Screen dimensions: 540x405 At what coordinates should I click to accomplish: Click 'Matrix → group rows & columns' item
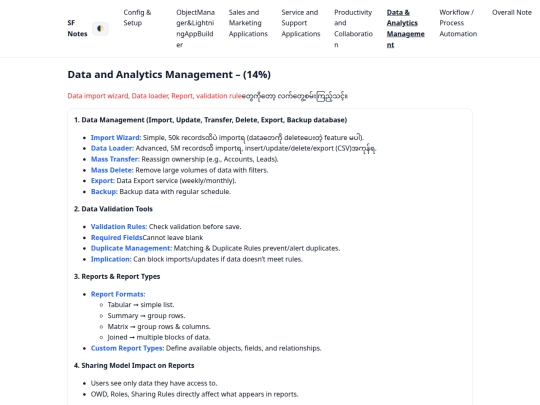(159, 326)
